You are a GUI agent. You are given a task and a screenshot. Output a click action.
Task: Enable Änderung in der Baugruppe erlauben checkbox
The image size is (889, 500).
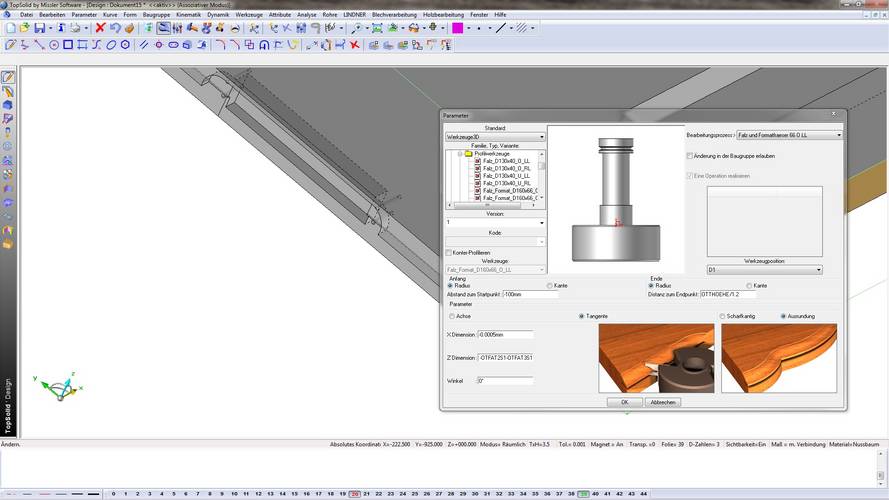pos(690,156)
